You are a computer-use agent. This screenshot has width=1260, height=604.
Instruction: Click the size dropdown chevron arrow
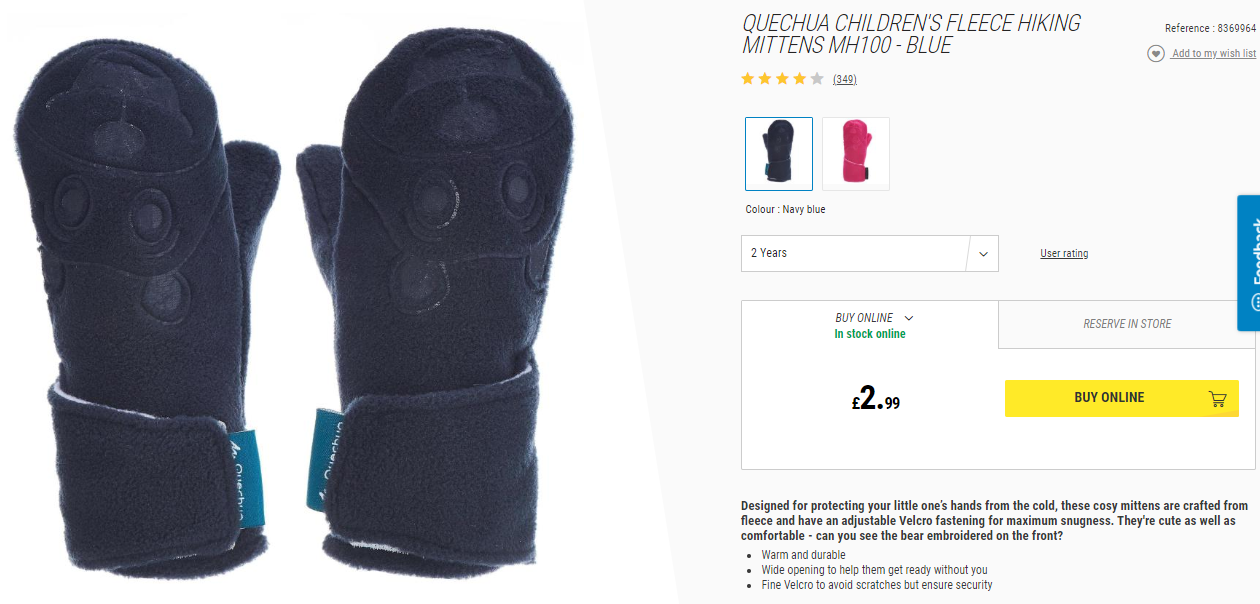point(983,254)
